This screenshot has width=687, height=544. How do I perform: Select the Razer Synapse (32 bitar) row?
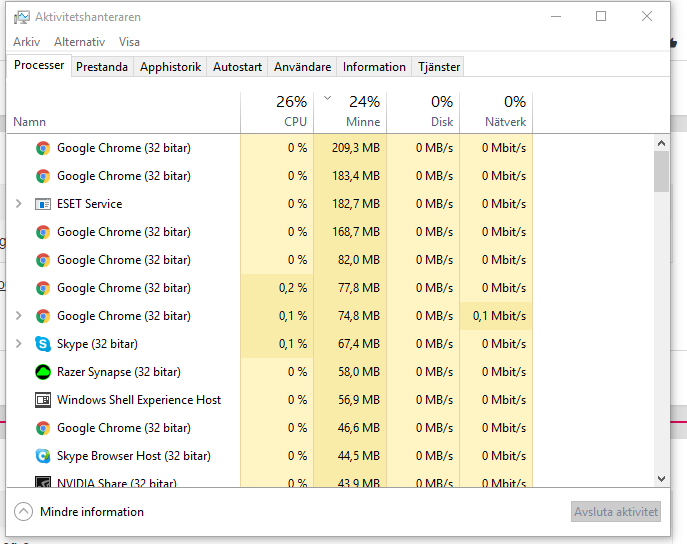tap(270, 372)
